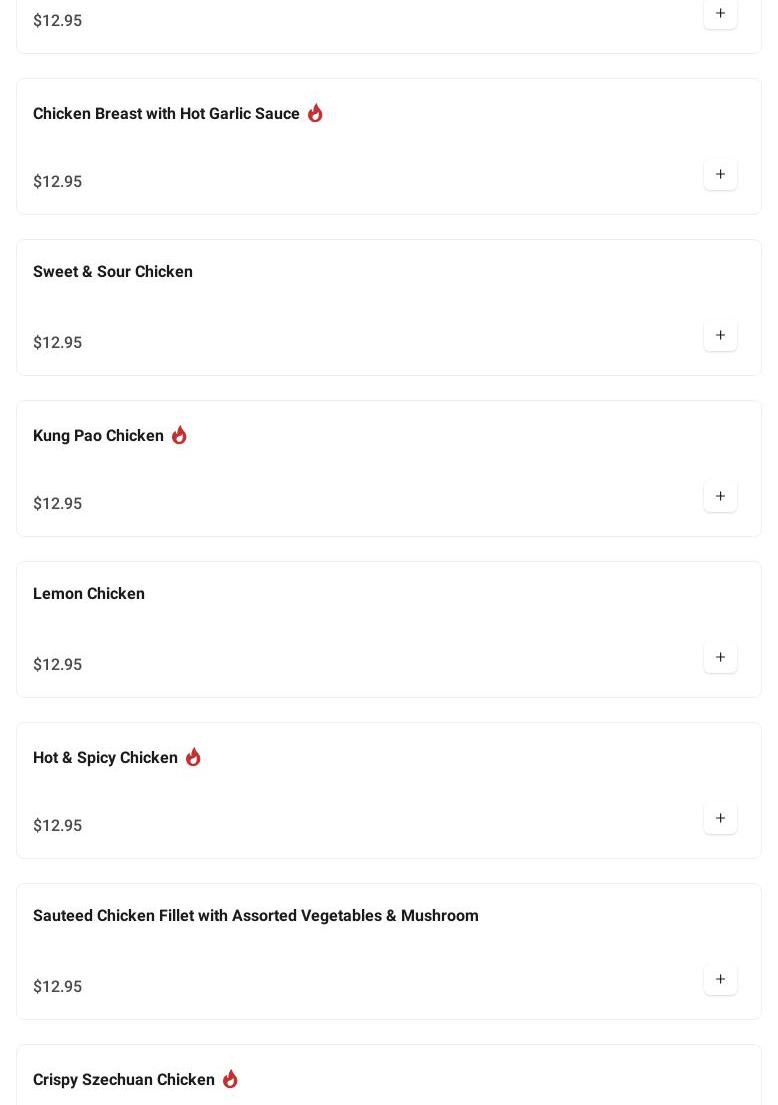Open the Sweet & Sour Chicken item
Screen dimensions: 778x1105
(x=113, y=272)
